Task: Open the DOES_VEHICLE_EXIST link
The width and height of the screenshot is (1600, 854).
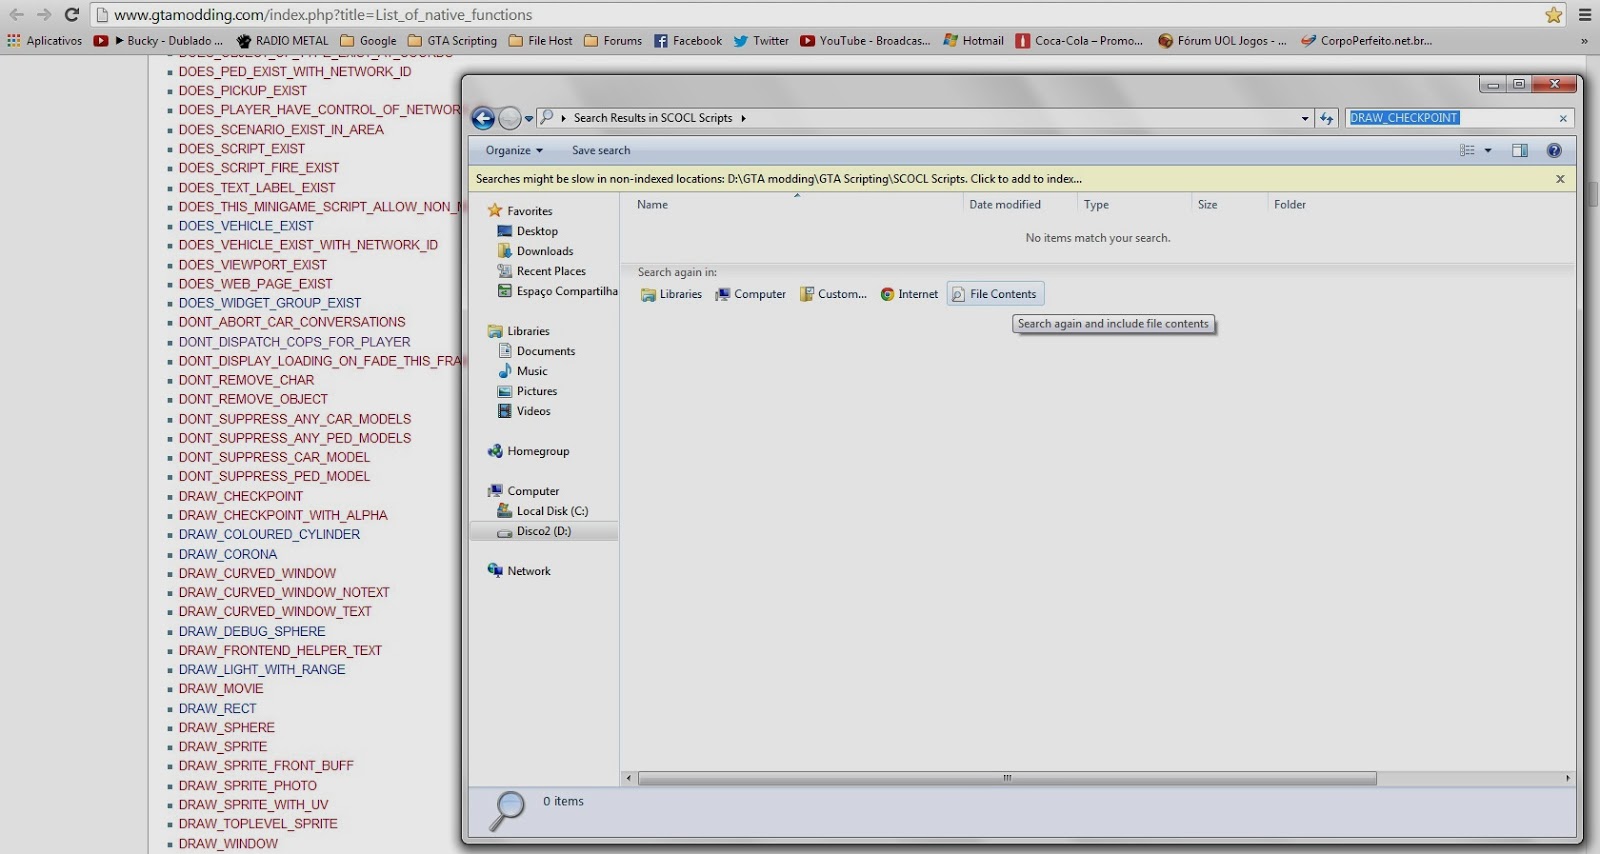Action: point(246,226)
